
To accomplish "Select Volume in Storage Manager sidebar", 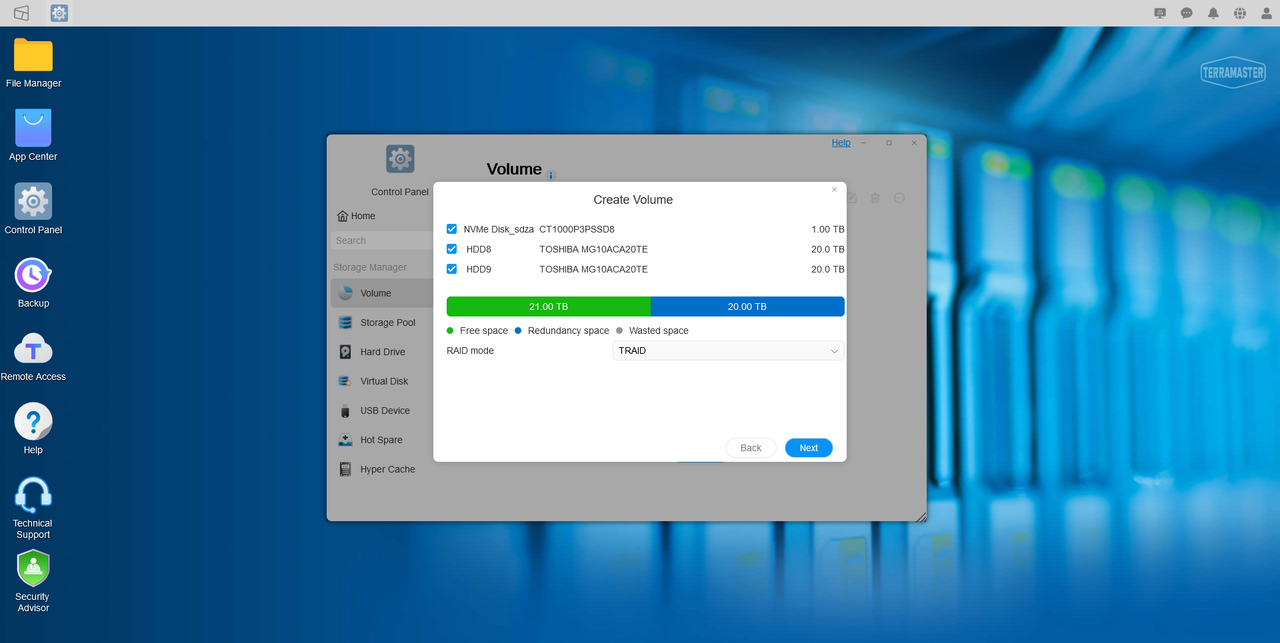I will 382,293.
